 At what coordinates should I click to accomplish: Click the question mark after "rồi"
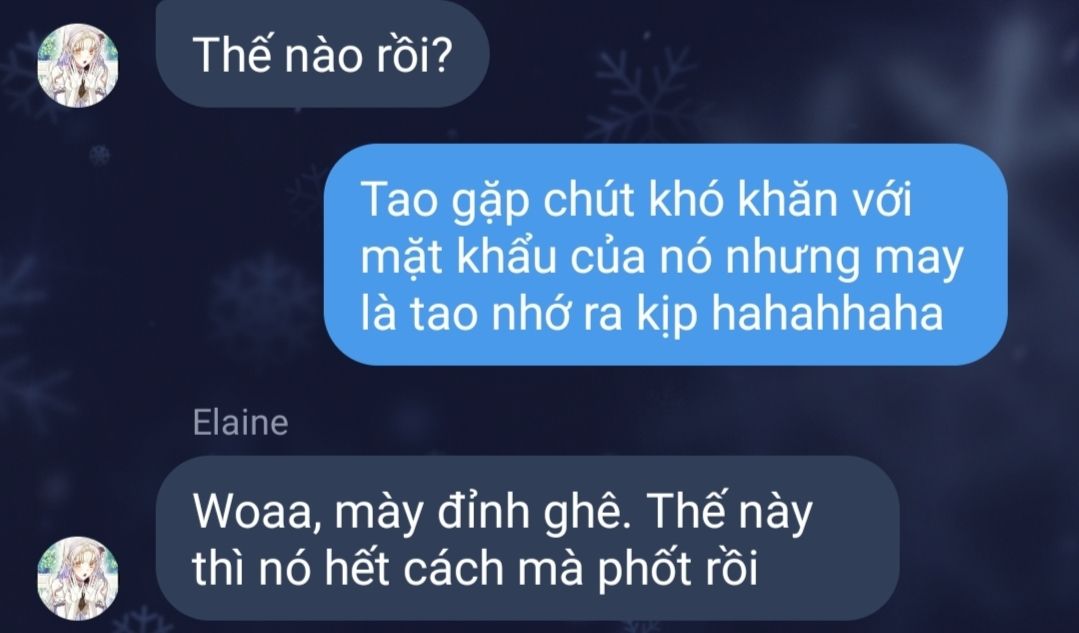click(x=442, y=55)
